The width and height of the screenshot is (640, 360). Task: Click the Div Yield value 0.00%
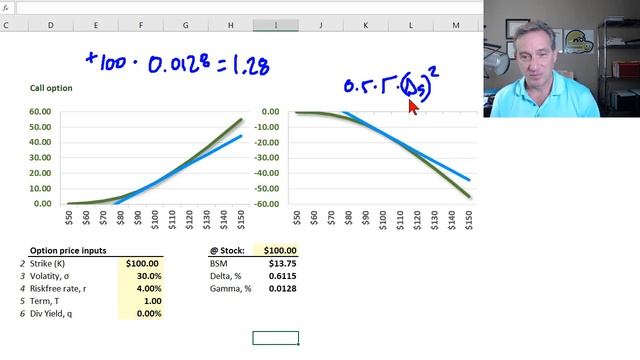141,313
